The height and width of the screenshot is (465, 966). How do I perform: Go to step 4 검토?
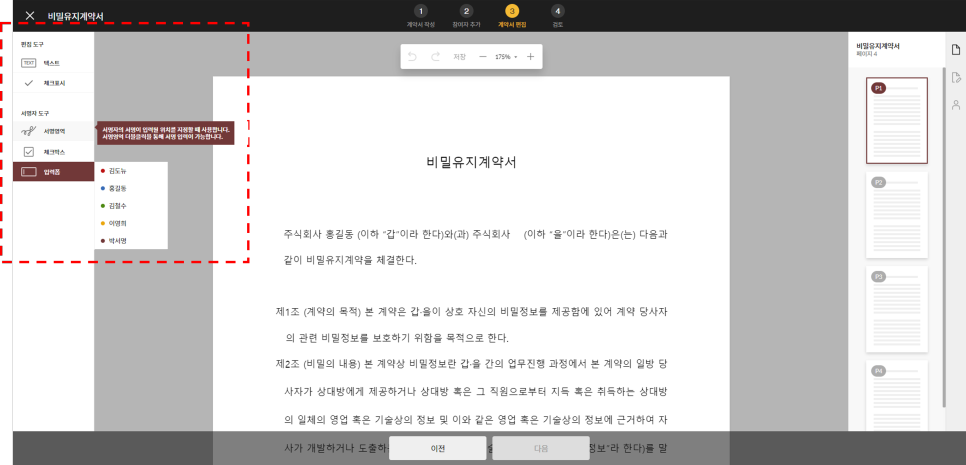(558, 16)
